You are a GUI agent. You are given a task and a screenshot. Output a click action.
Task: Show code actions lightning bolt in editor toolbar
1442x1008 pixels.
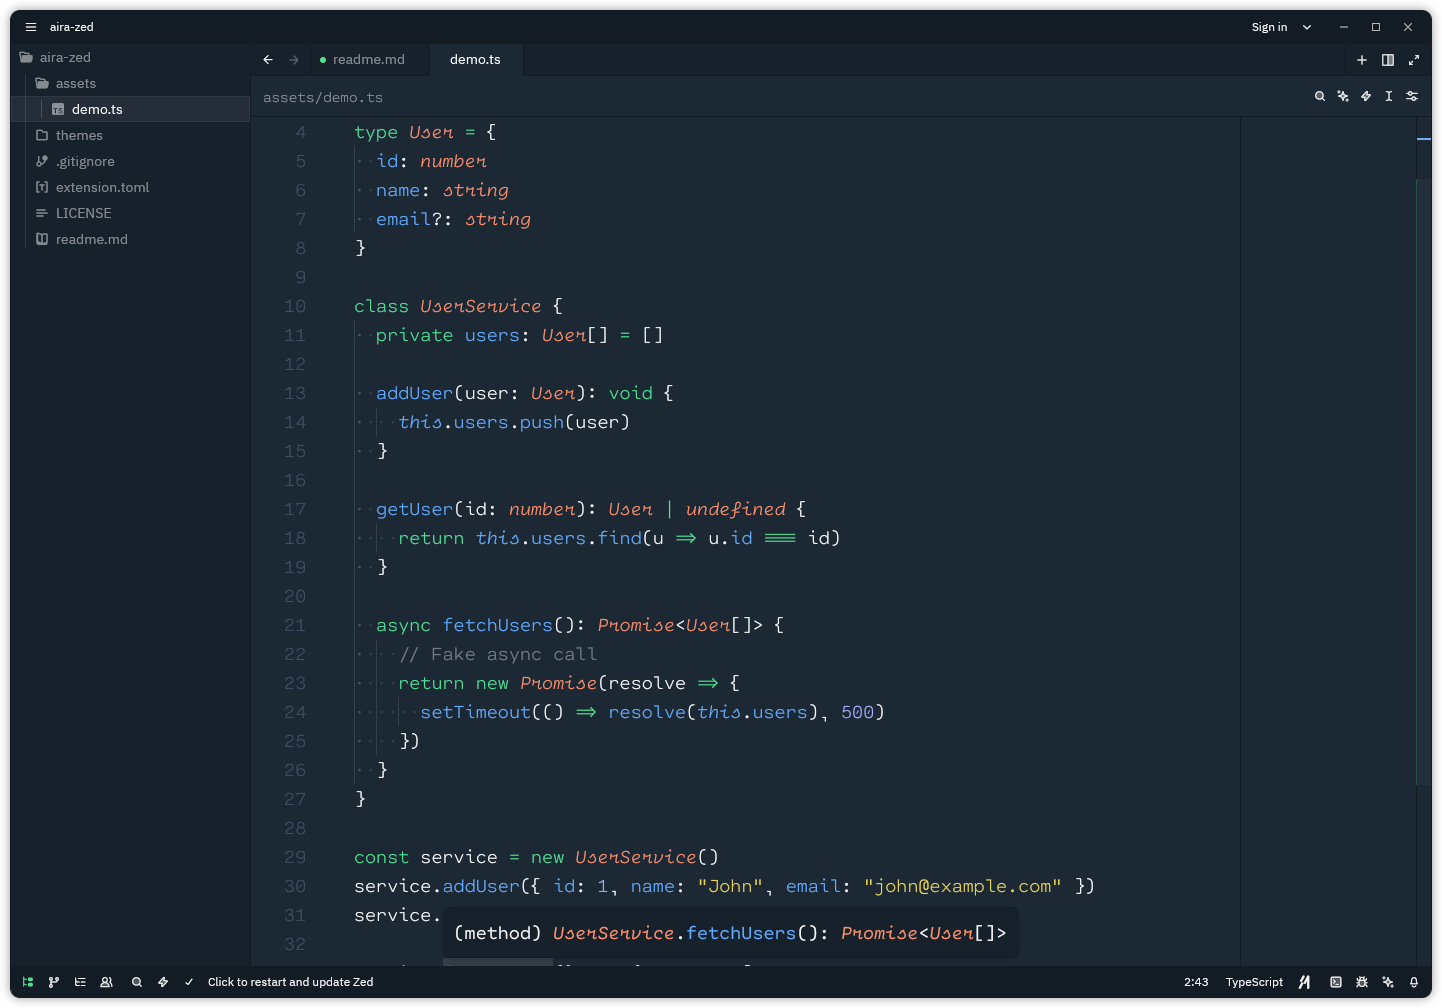click(1366, 96)
